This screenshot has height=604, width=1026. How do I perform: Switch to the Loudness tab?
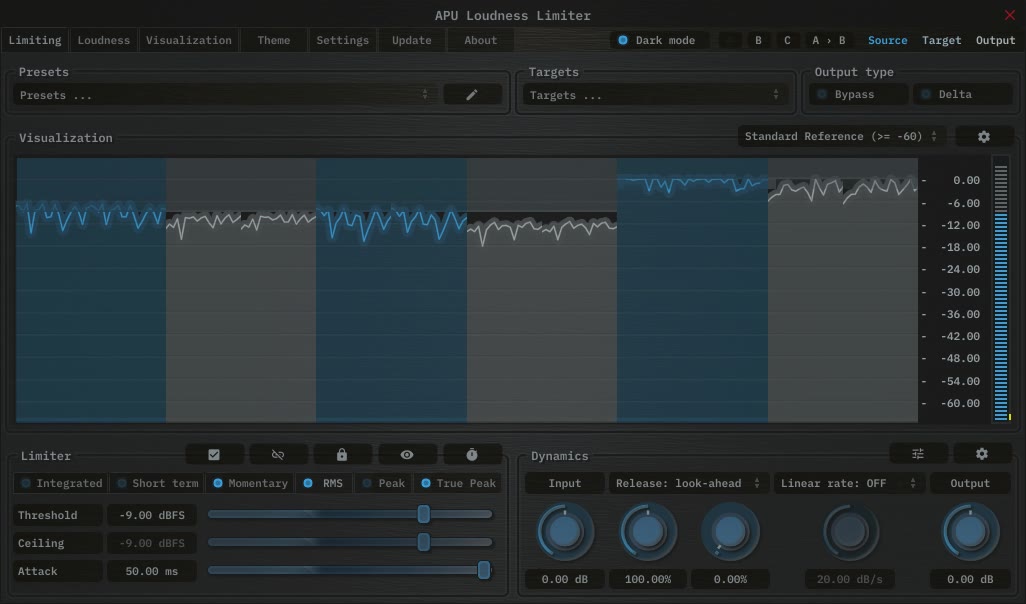103,40
